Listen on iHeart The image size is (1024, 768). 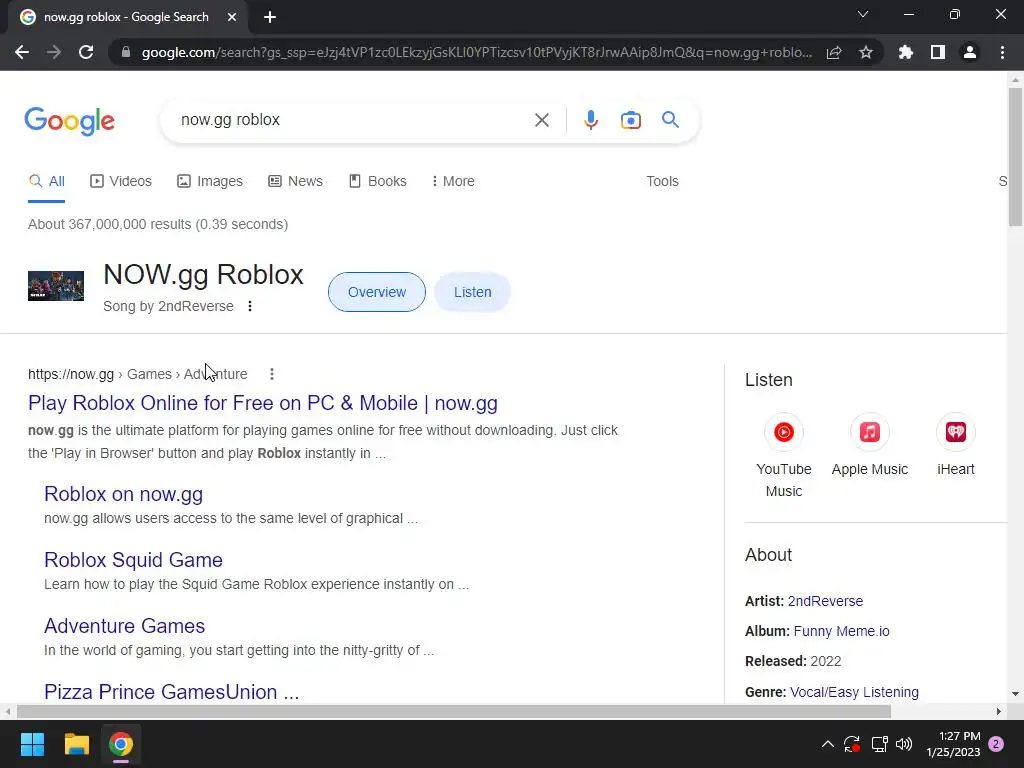pyautogui.click(x=955, y=445)
